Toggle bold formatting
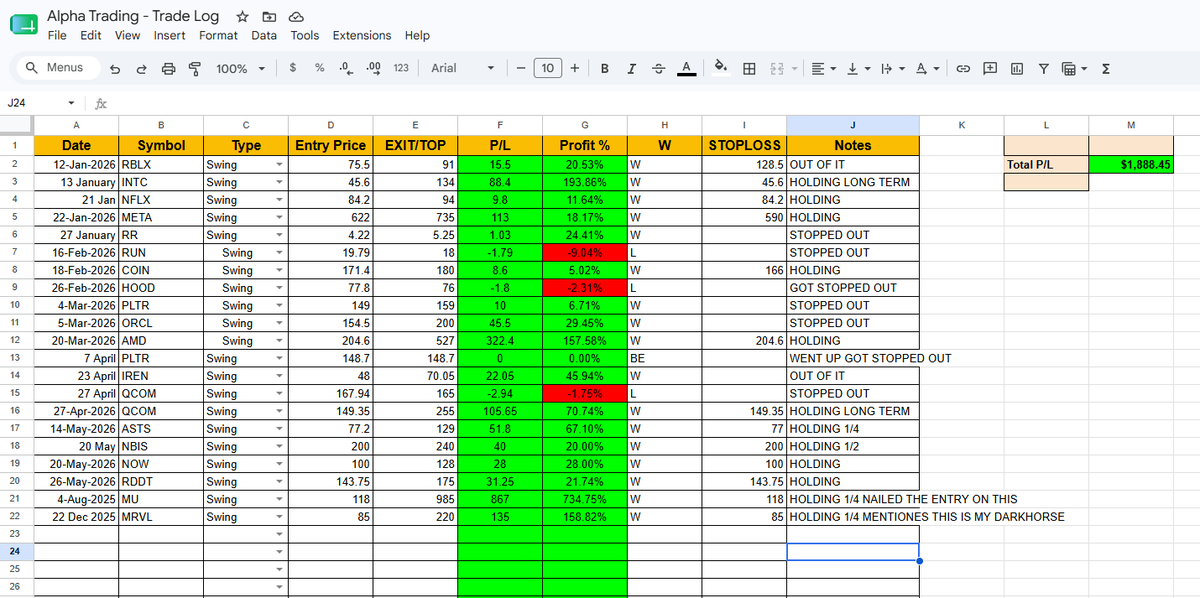 (x=605, y=68)
